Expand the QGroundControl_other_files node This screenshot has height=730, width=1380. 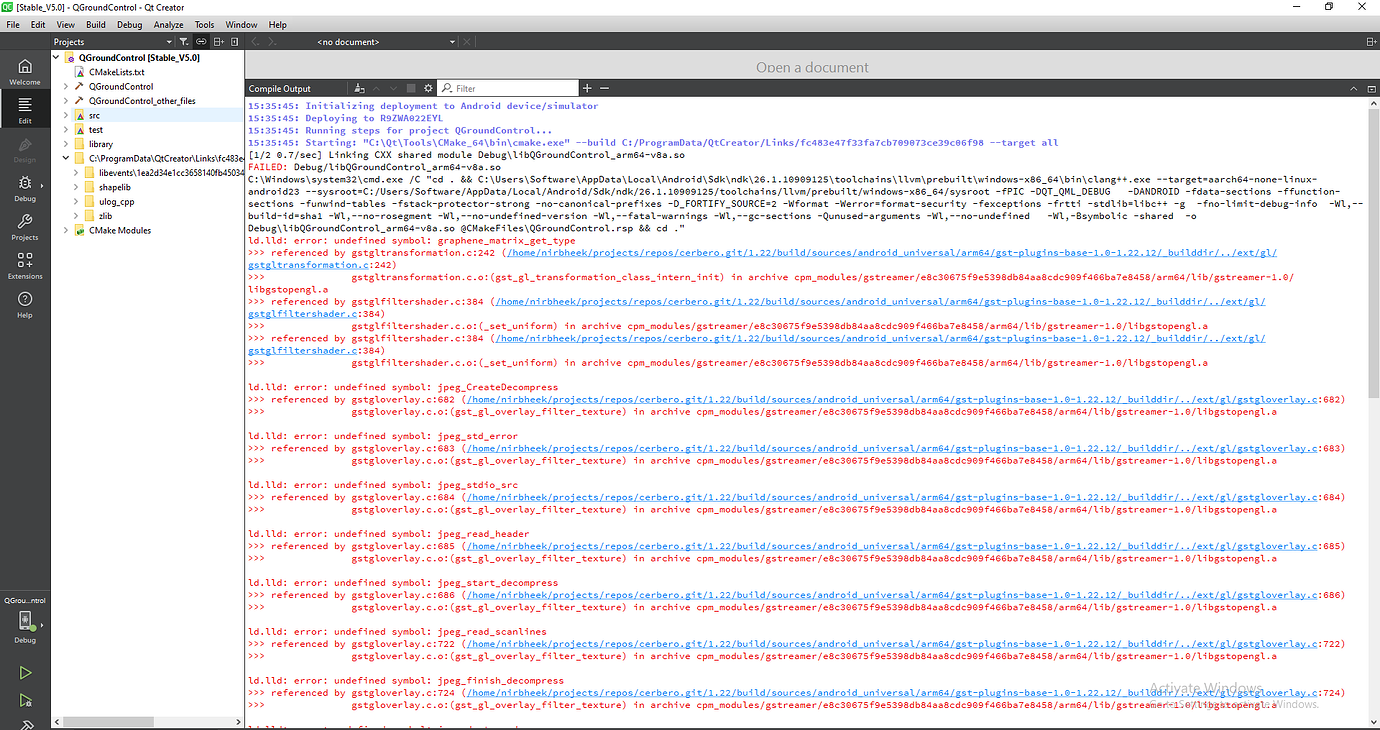coord(66,101)
